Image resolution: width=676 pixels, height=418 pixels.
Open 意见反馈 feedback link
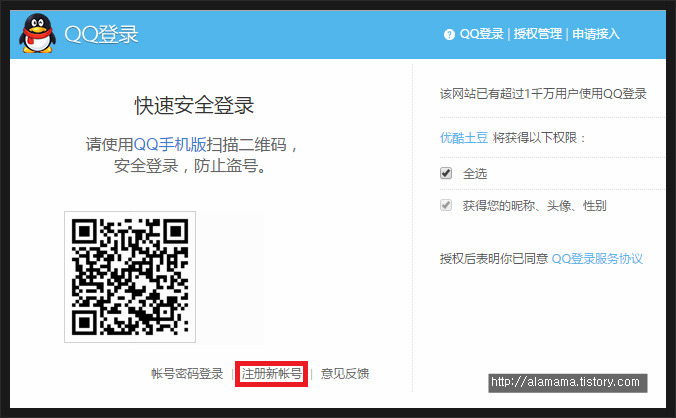coord(345,374)
